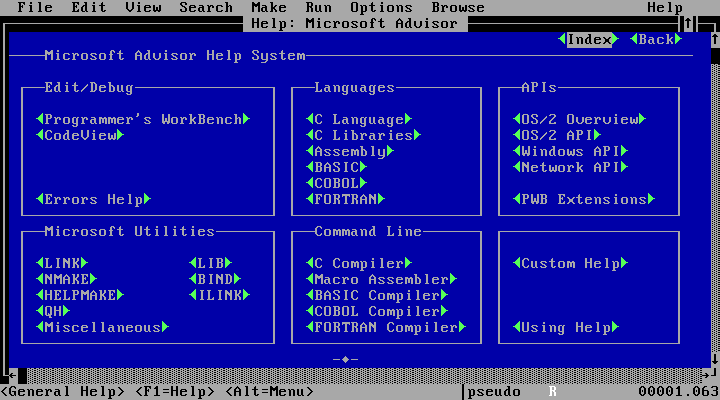Open the LIB utility help
Viewport: 720px width, 400px height.
point(210,263)
